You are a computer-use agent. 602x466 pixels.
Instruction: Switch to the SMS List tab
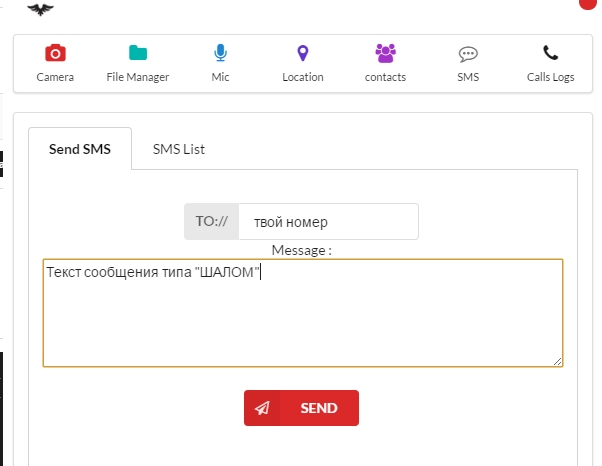click(x=179, y=149)
